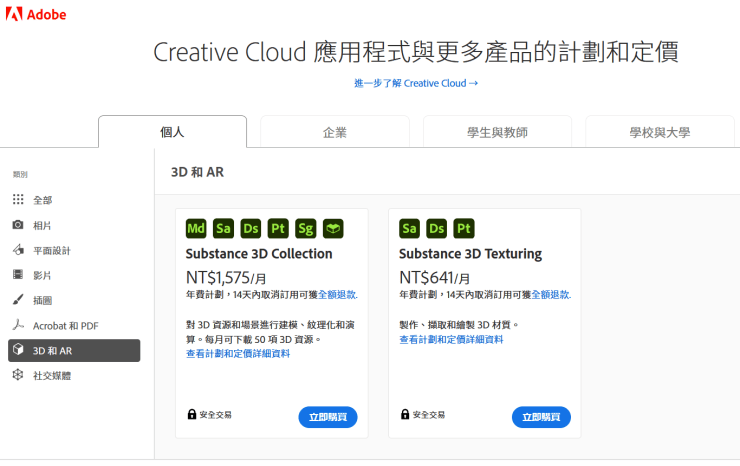The height and width of the screenshot is (466, 740).
Task: Open 進一步了解 Creative Cloud link
Action: (x=416, y=83)
